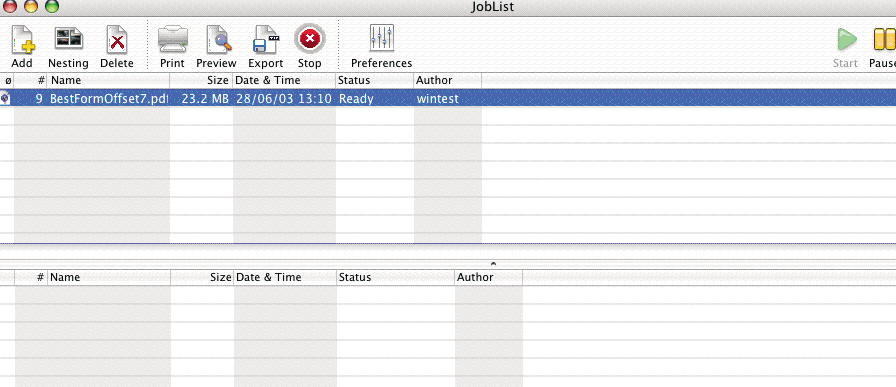Viewport: 896px width, 387px height.
Task: Sort upper list by Name column
Action: coord(108,80)
